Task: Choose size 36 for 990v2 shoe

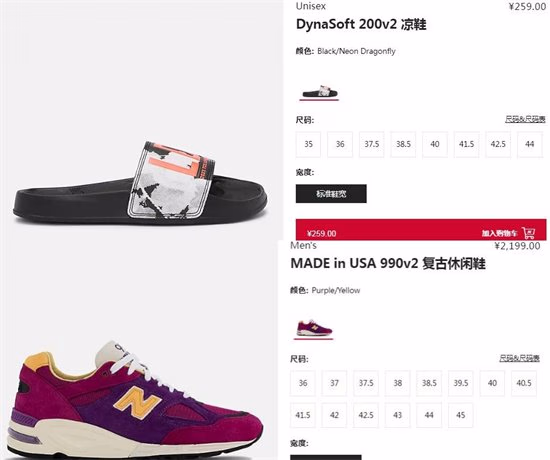Action: (303, 383)
